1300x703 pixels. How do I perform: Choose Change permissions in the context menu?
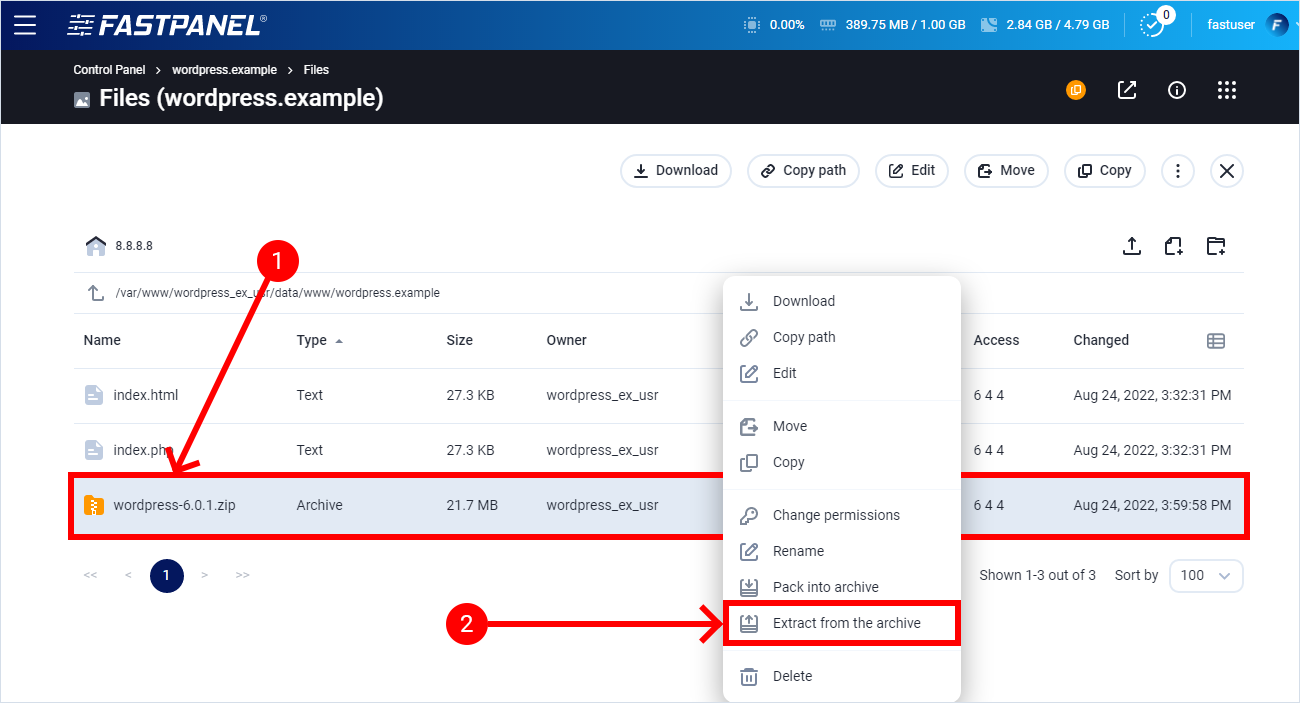click(x=841, y=515)
